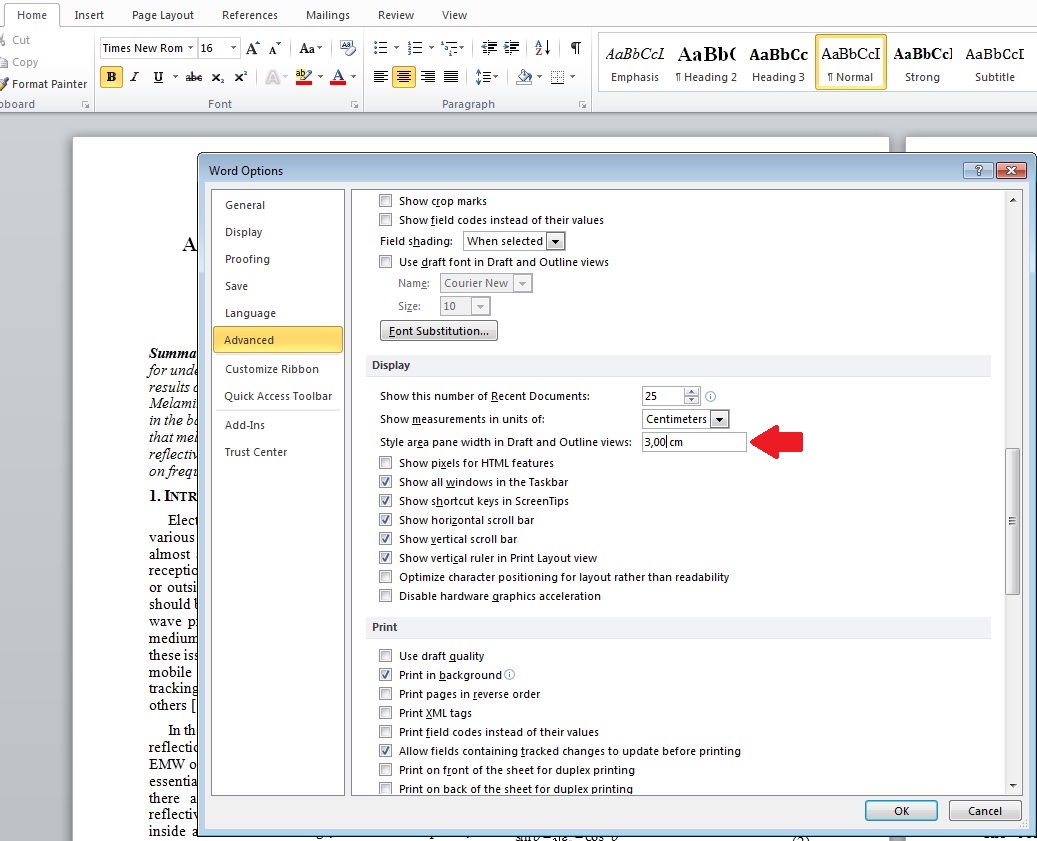Increment recent documents spinner up

tap(691, 391)
